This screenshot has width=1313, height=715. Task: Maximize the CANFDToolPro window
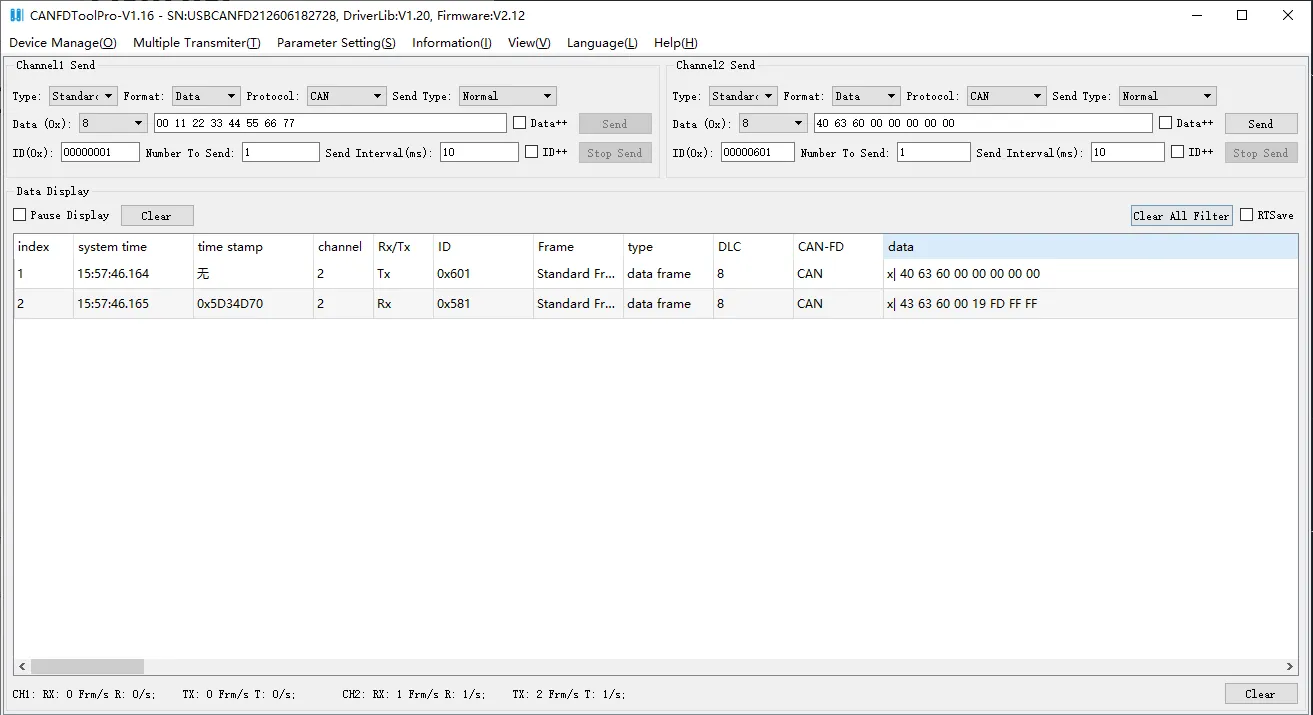1242,15
